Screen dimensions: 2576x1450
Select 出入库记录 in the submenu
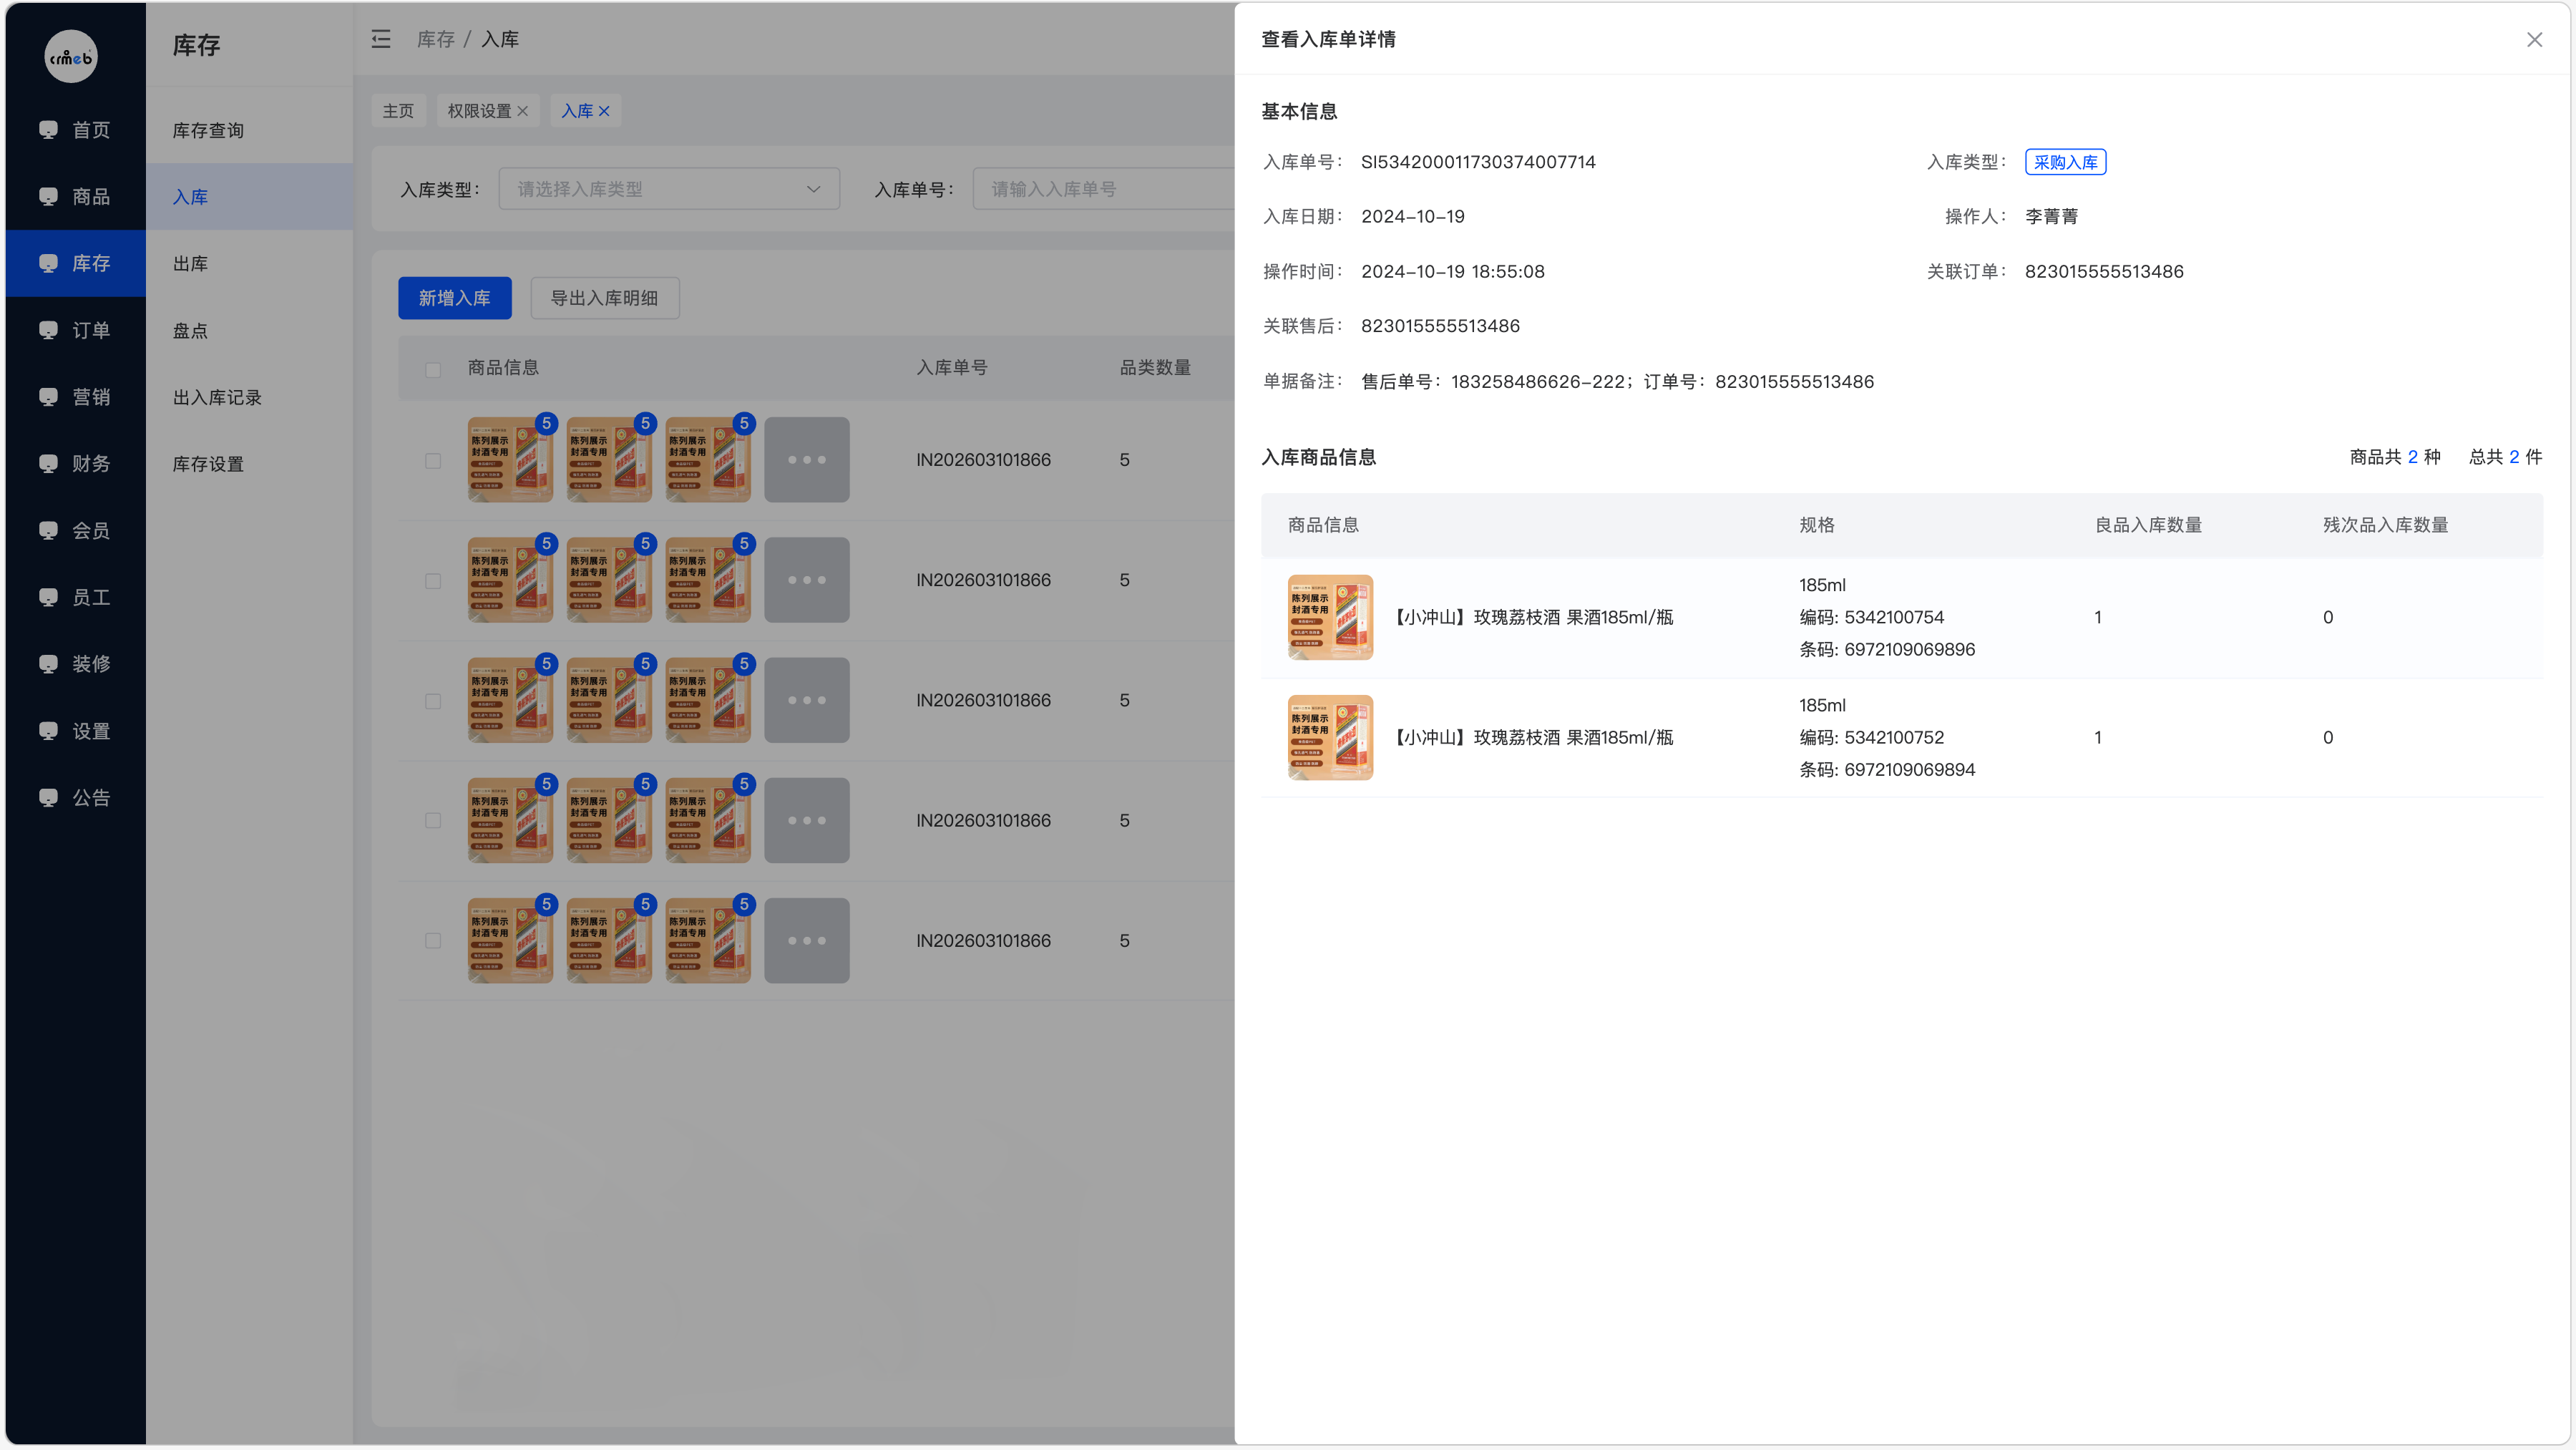tap(217, 397)
